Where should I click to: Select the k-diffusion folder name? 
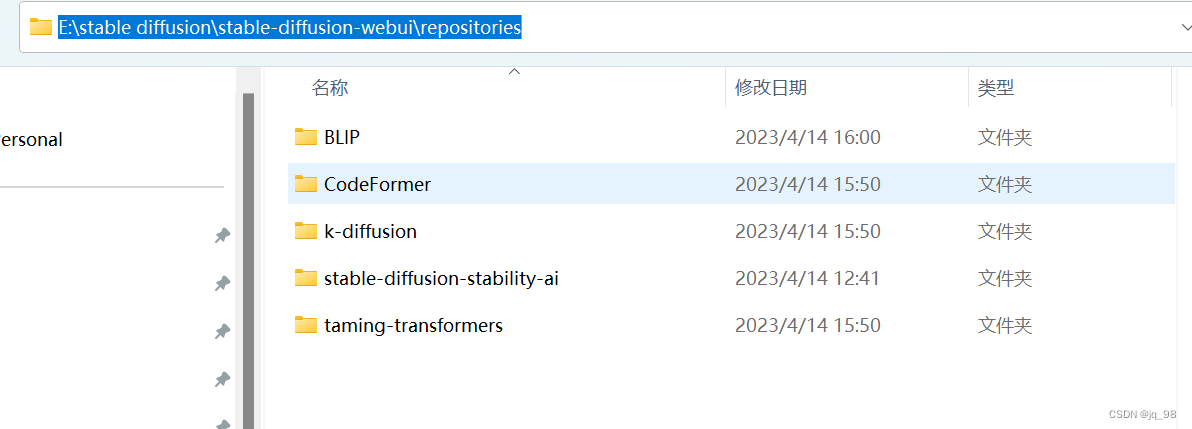point(370,231)
